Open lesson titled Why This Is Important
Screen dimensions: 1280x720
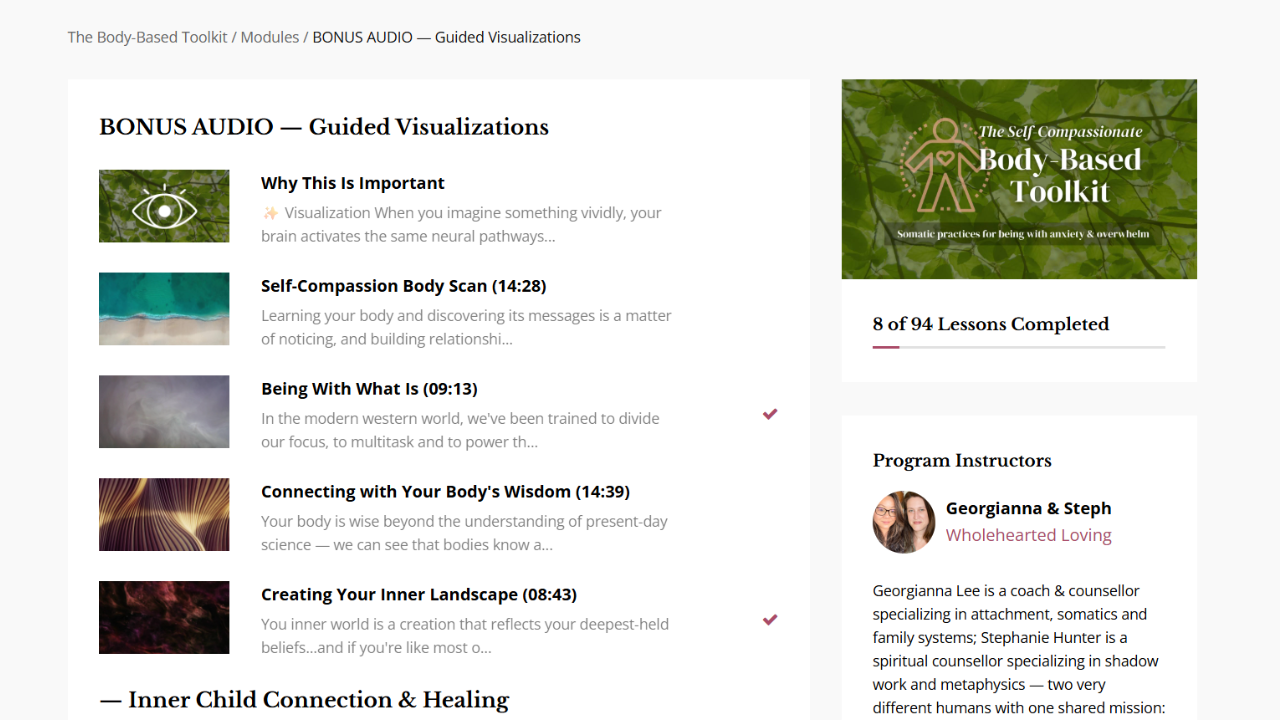(353, 183)
